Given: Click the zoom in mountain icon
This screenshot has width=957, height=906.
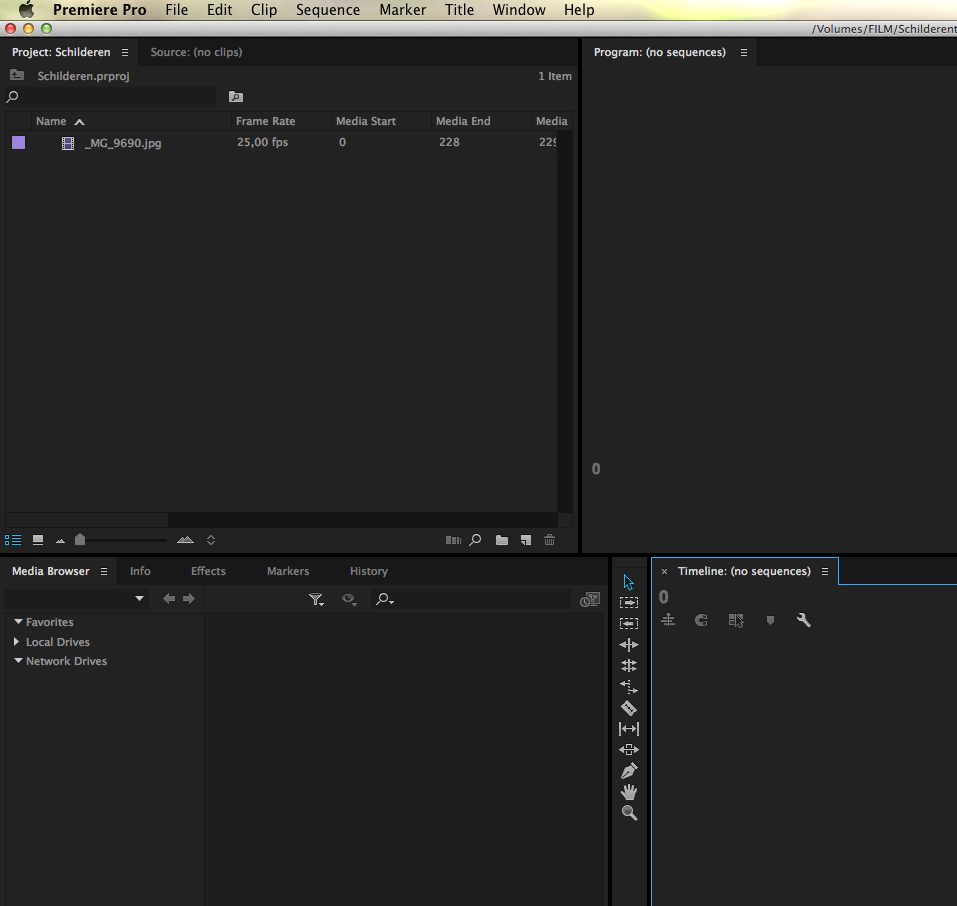Looking at the screenshot, I should click(186, 540).
